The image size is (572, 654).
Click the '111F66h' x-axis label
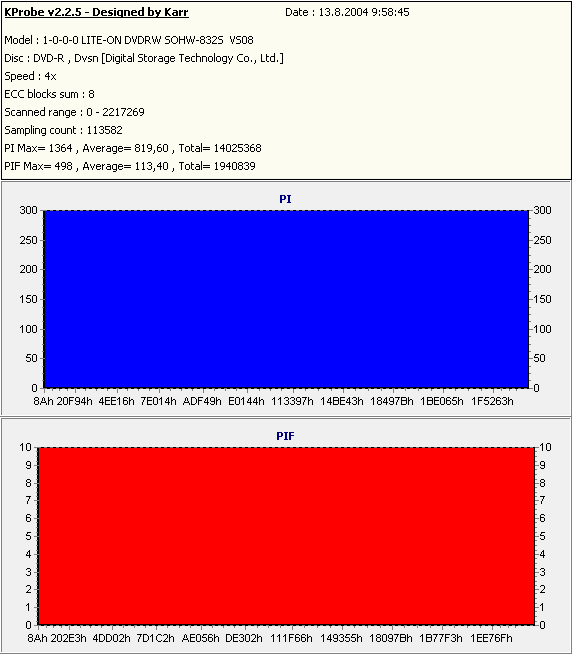pos(291,638)
